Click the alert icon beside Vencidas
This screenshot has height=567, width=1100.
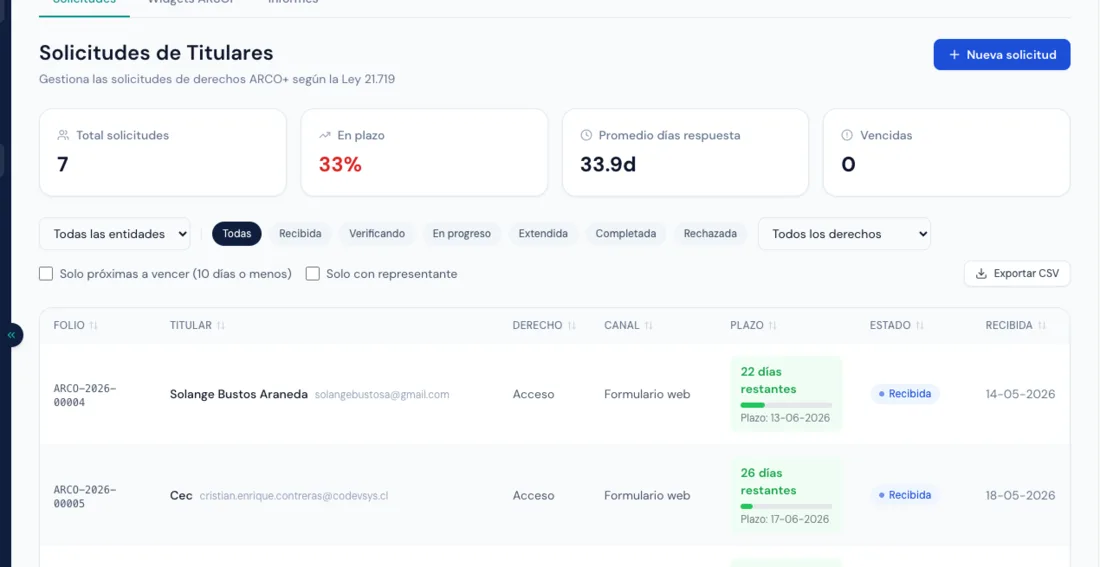coord(847,135)
